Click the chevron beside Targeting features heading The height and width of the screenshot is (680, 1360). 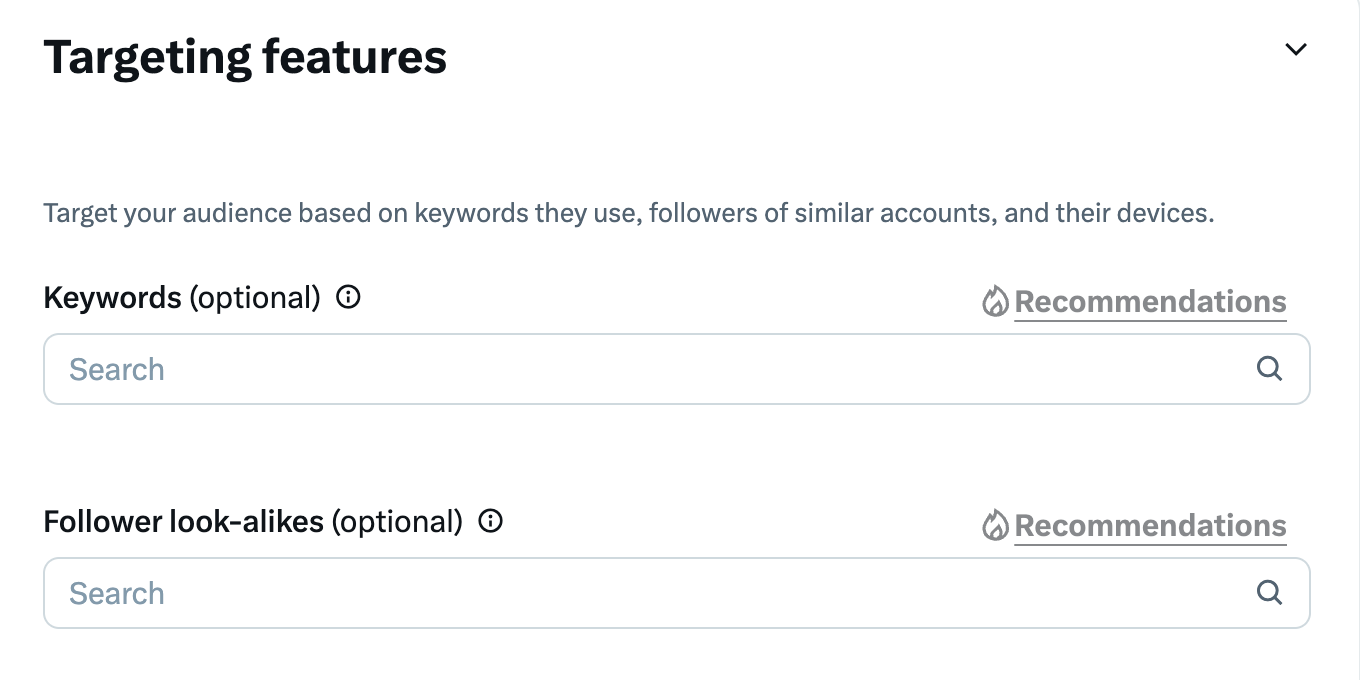[x=1296, y=48]
